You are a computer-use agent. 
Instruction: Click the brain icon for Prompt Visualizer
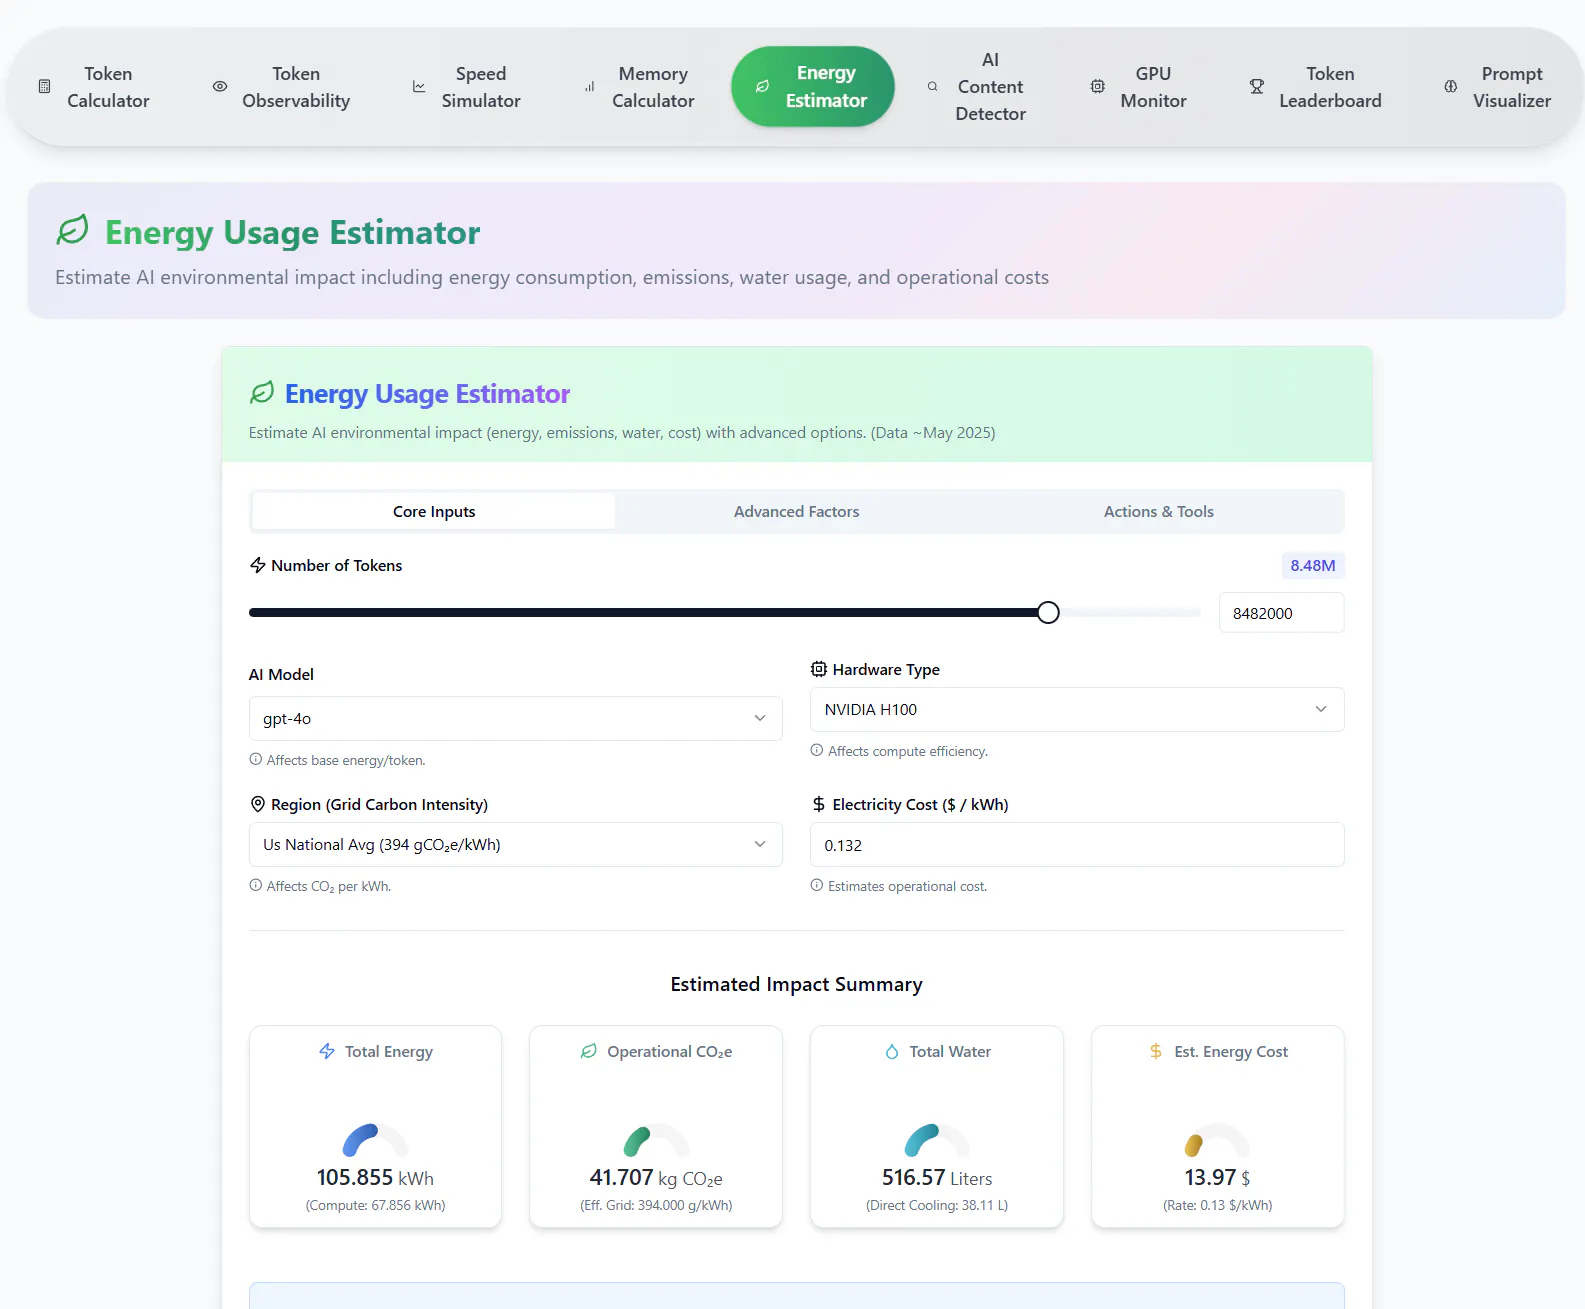tap(1451, 87)
